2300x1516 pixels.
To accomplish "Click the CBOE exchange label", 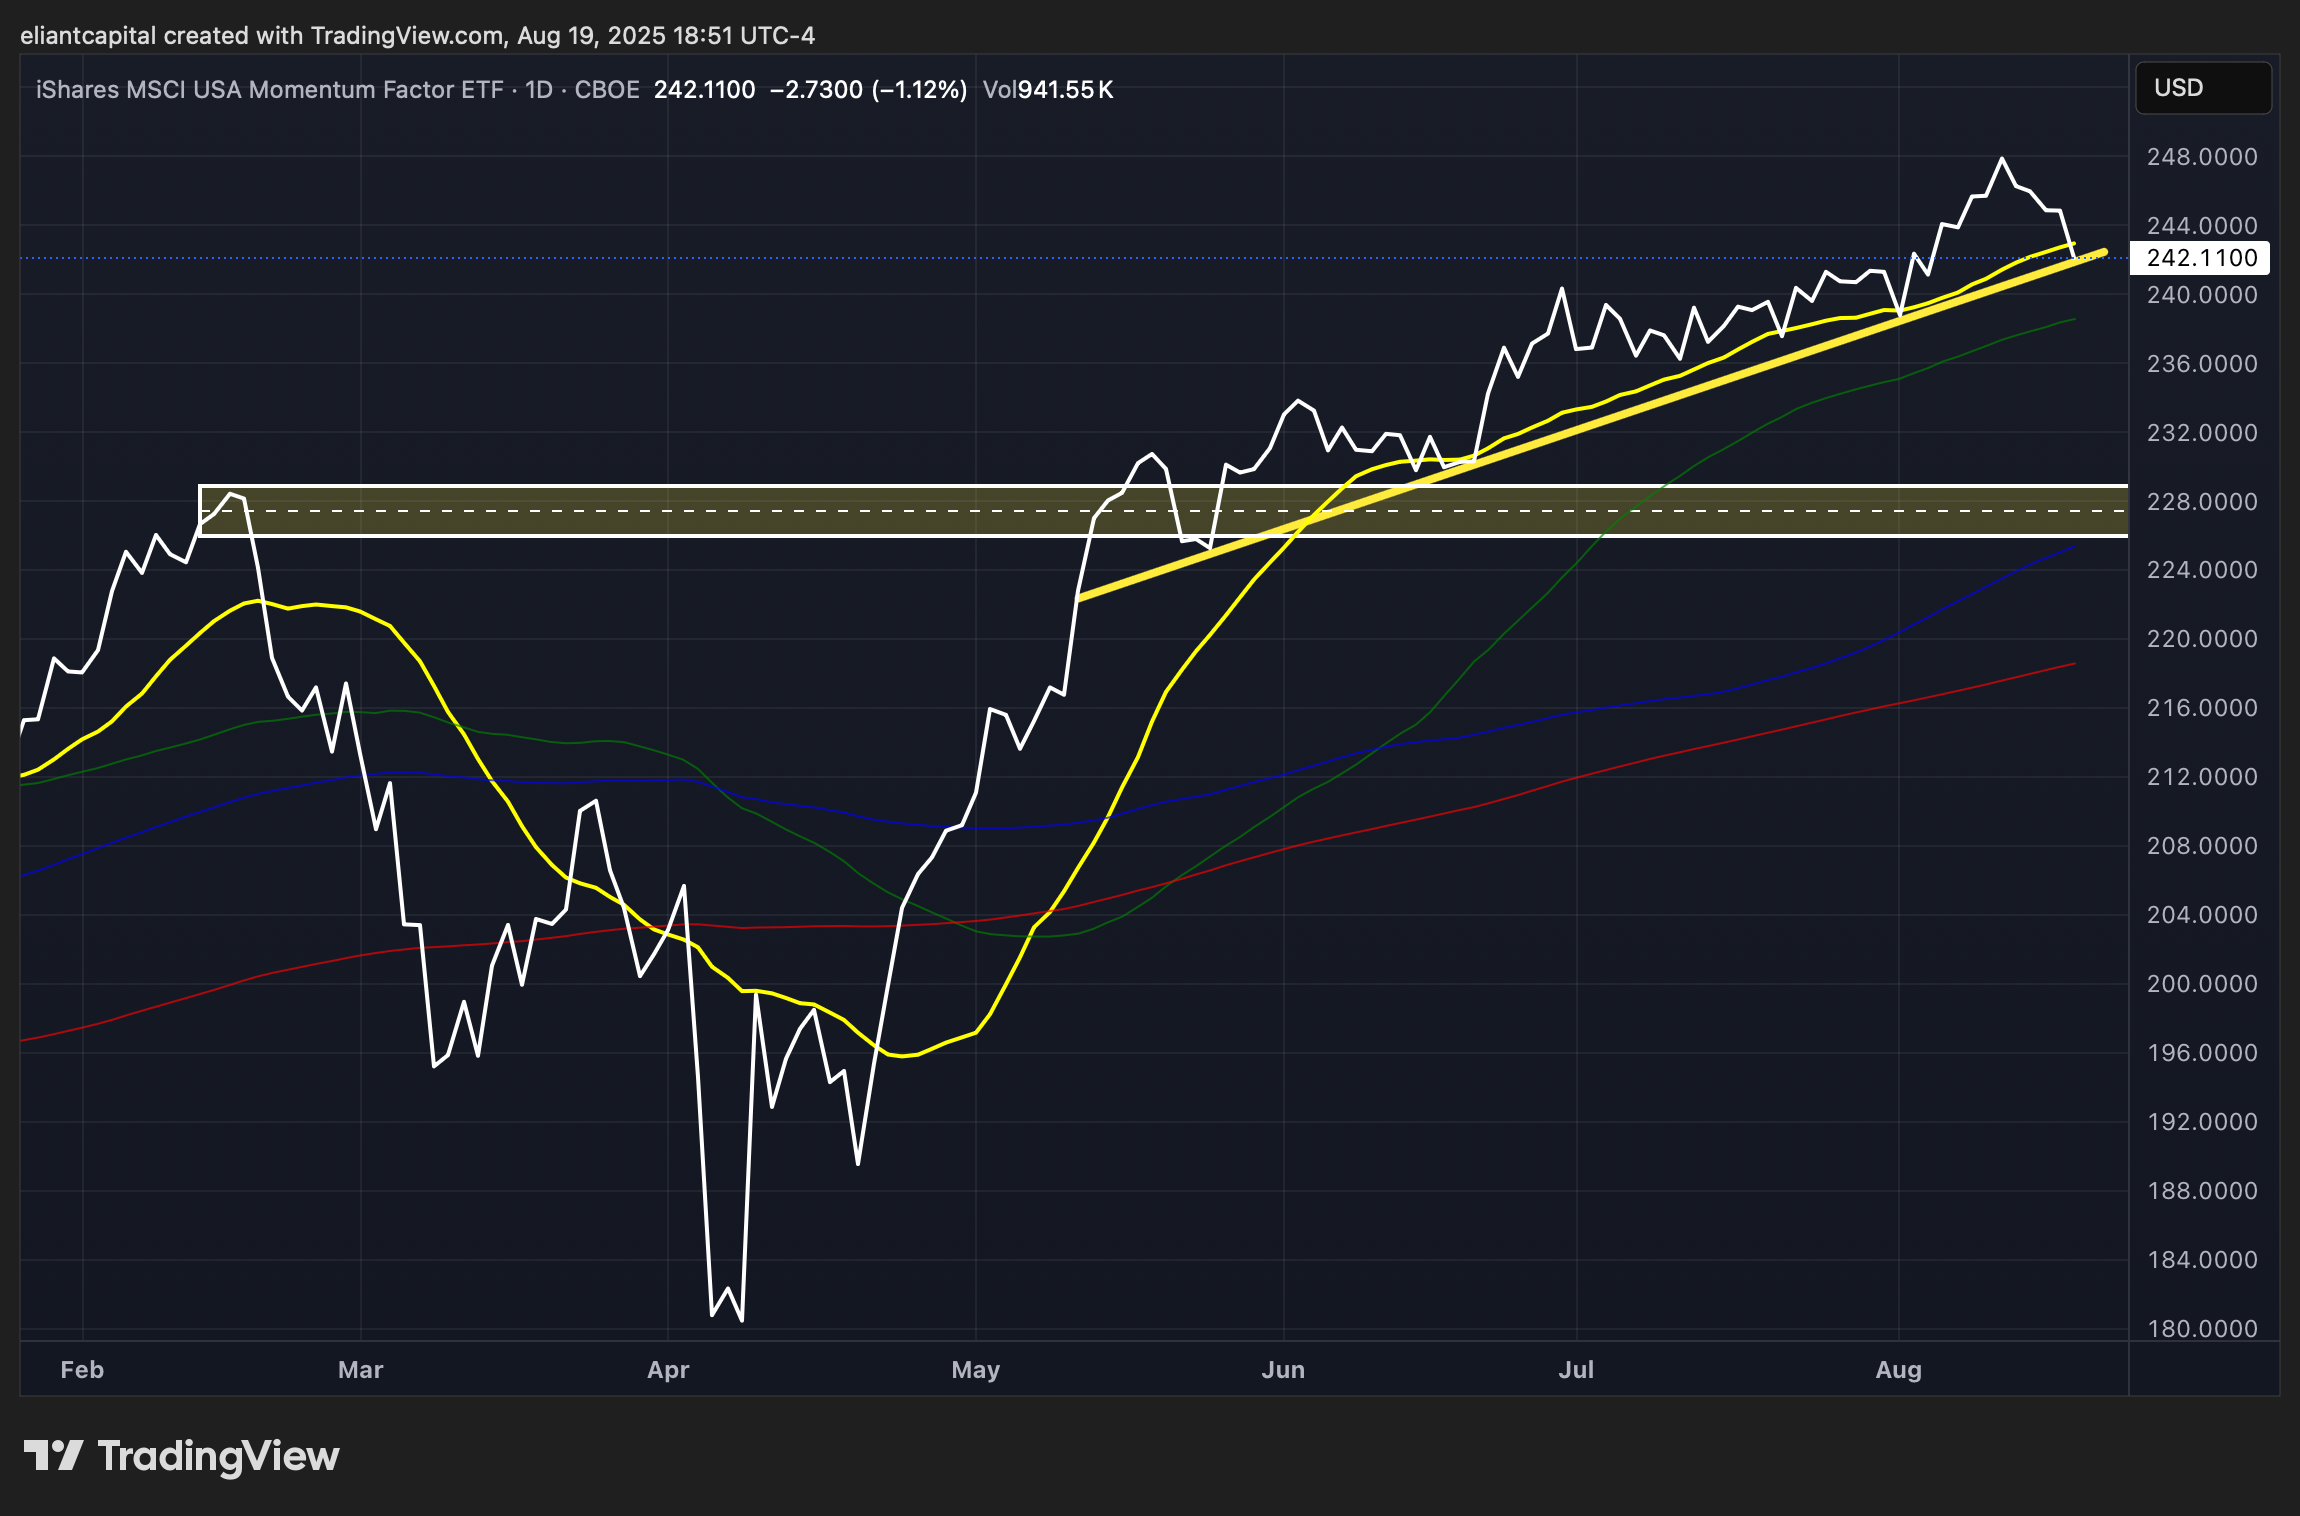I will [x=607, y=90].
